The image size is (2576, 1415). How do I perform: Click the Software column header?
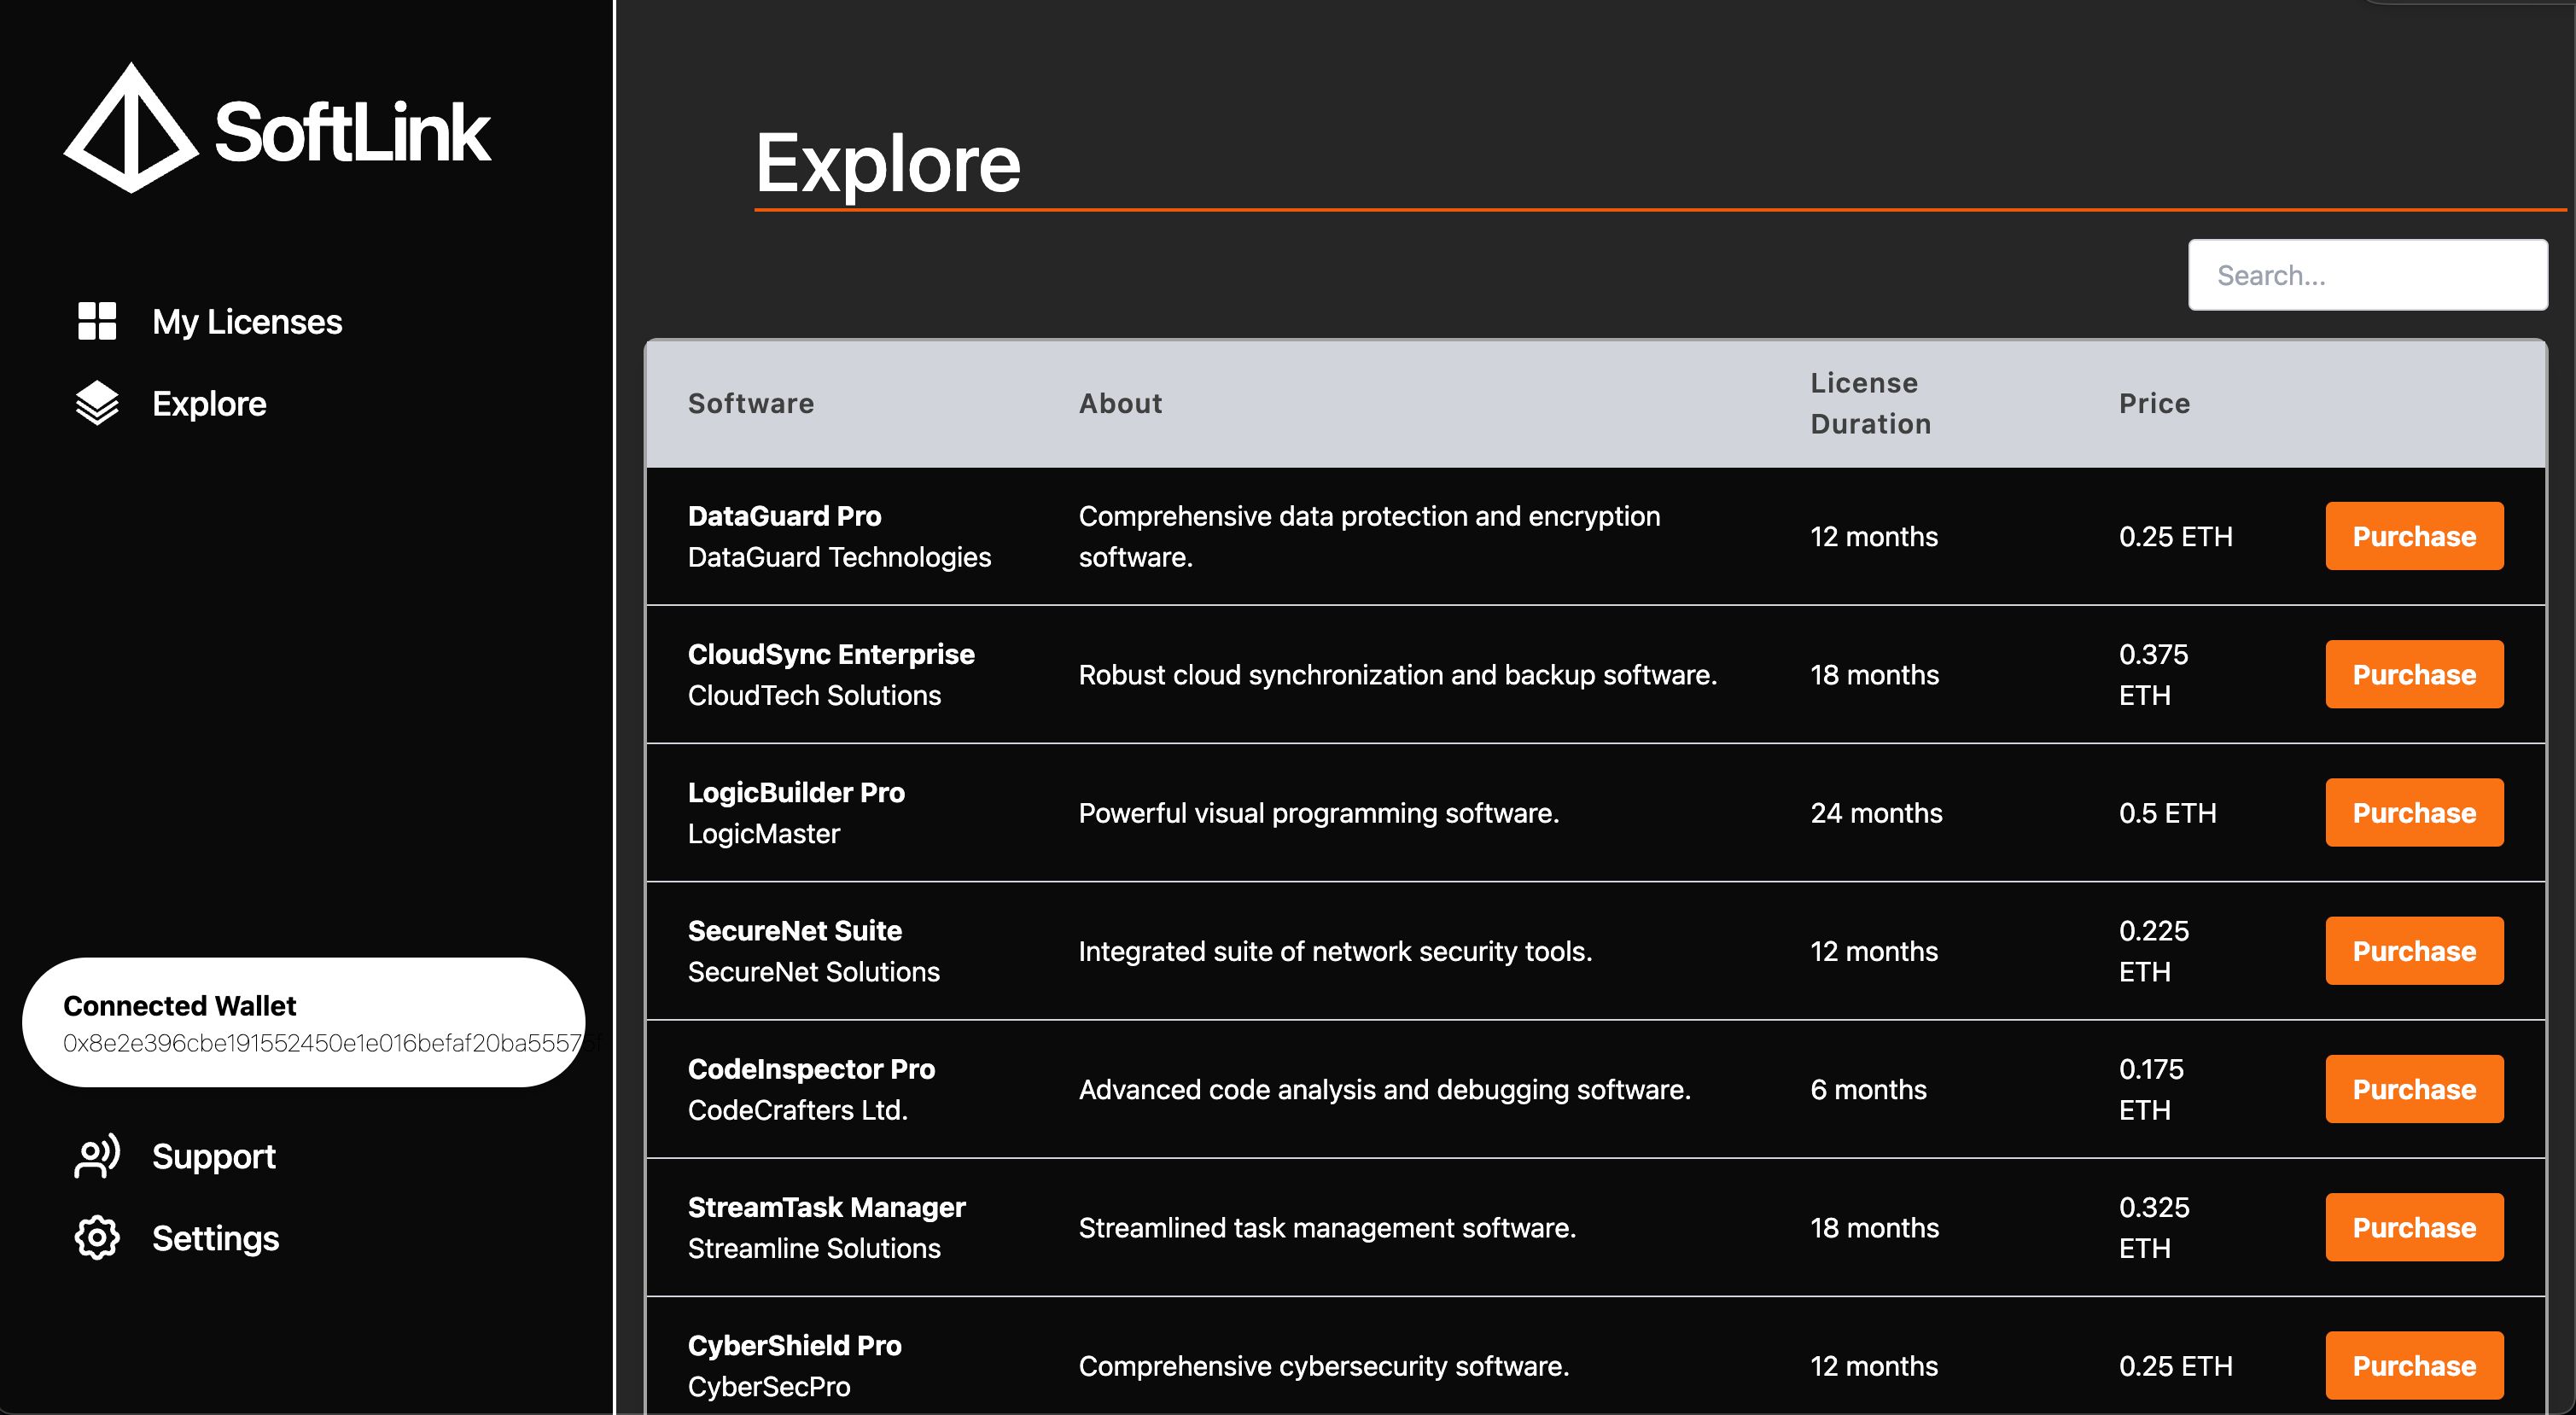click(x=751, y=404)
